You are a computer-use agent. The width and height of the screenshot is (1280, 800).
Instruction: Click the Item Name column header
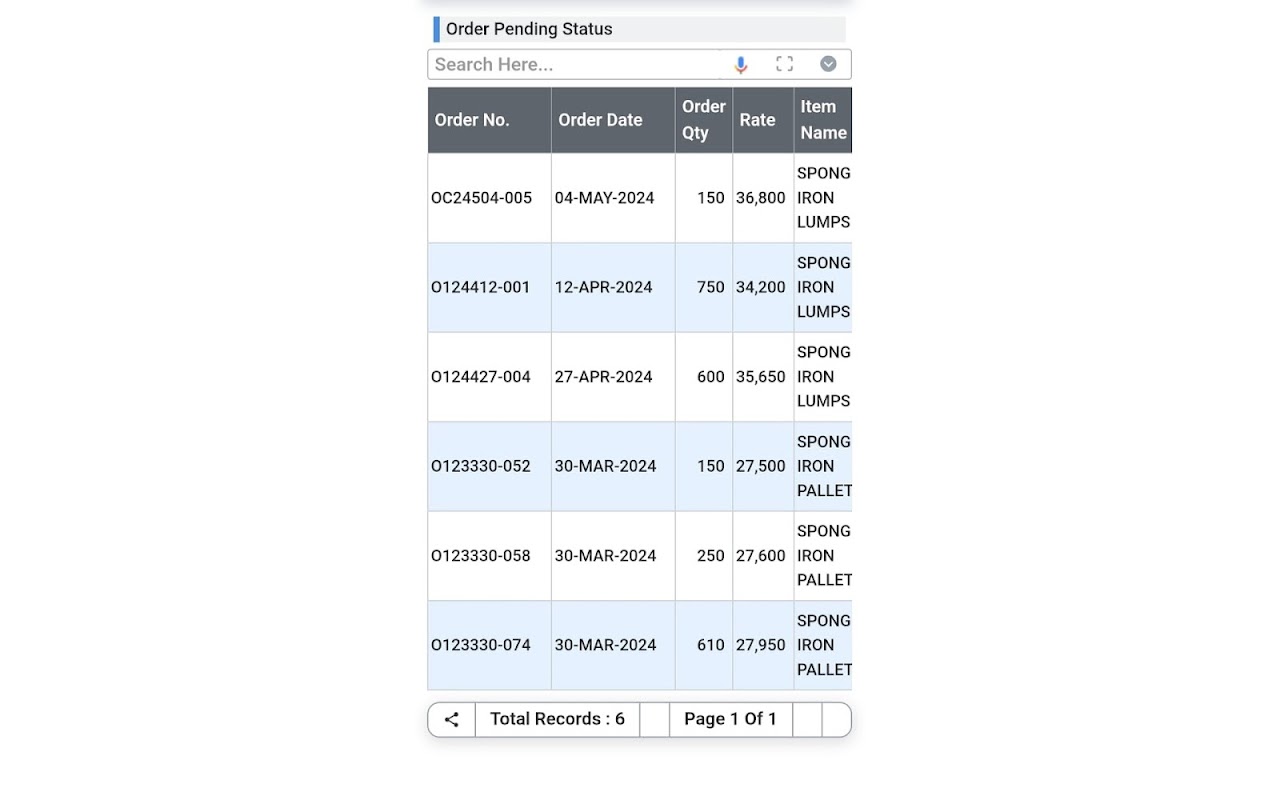point(822,120)
